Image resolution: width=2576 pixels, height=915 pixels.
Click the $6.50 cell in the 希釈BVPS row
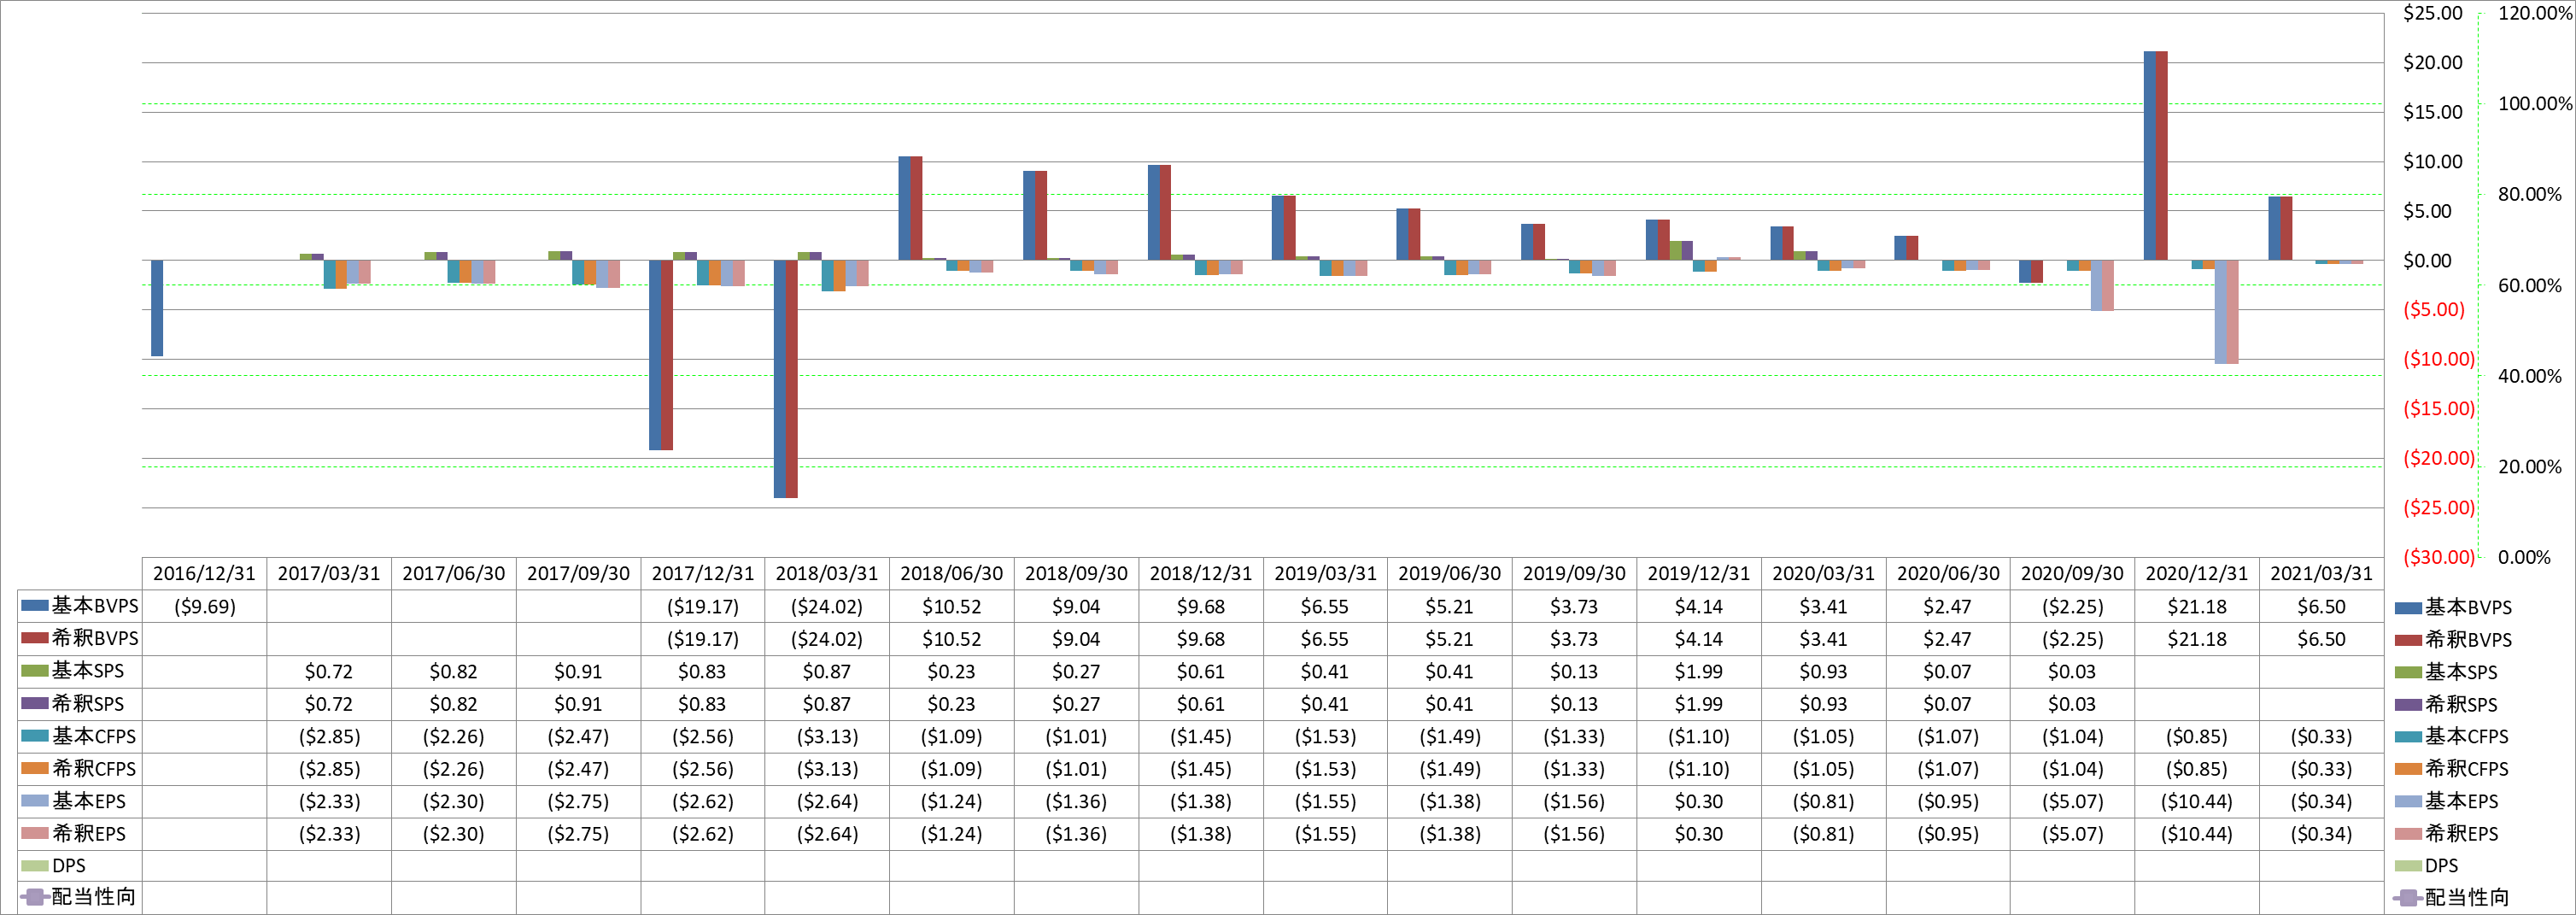tap(2321, 638)
